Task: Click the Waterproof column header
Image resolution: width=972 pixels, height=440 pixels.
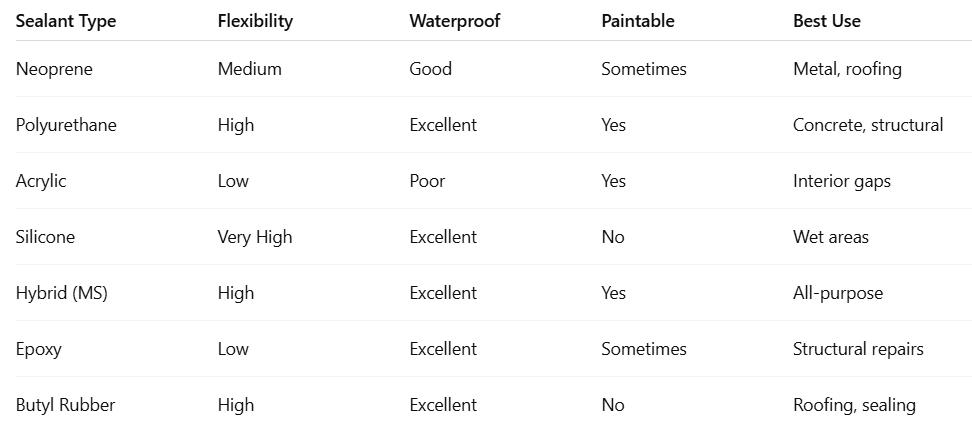Action: (x=454, y=20)
